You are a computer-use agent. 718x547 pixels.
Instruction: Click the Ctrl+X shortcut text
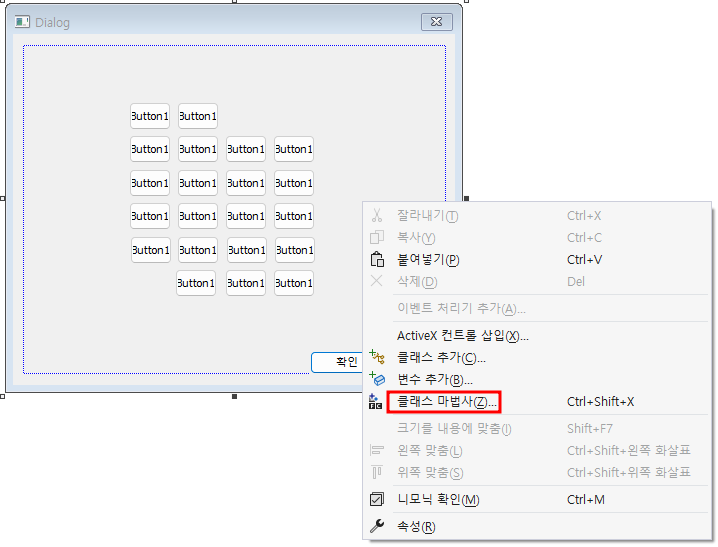[584, 216]
